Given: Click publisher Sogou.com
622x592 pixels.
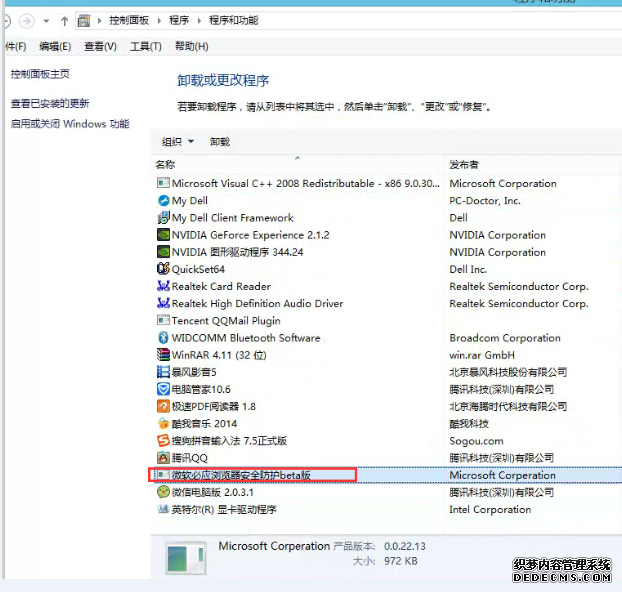Looking at the screenshot, I should [x=476, y=441].
